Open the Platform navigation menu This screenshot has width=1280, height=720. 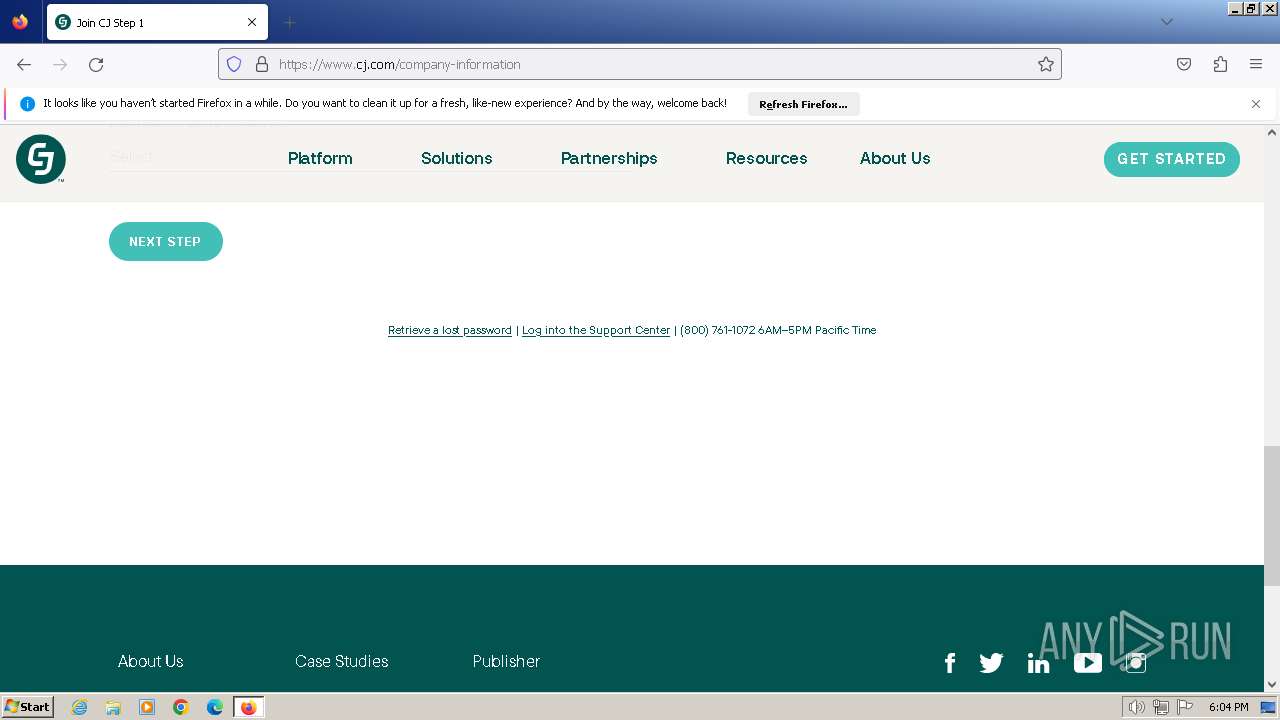320,158
